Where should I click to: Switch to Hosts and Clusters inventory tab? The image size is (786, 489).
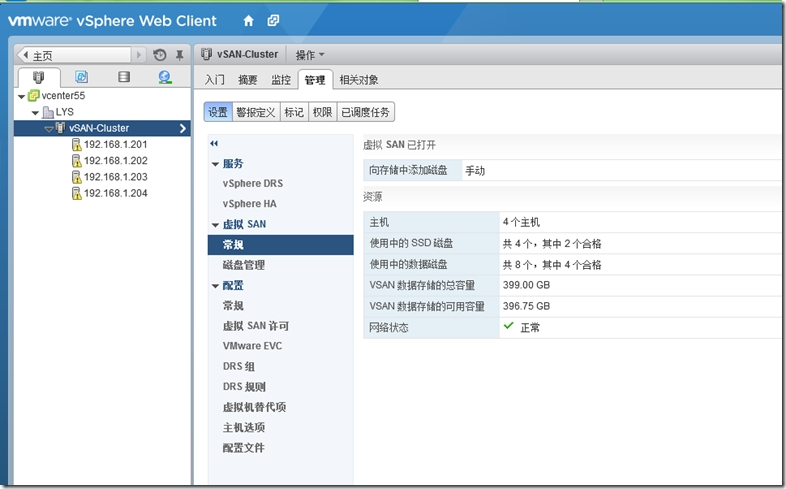click(x=38, y=77)
